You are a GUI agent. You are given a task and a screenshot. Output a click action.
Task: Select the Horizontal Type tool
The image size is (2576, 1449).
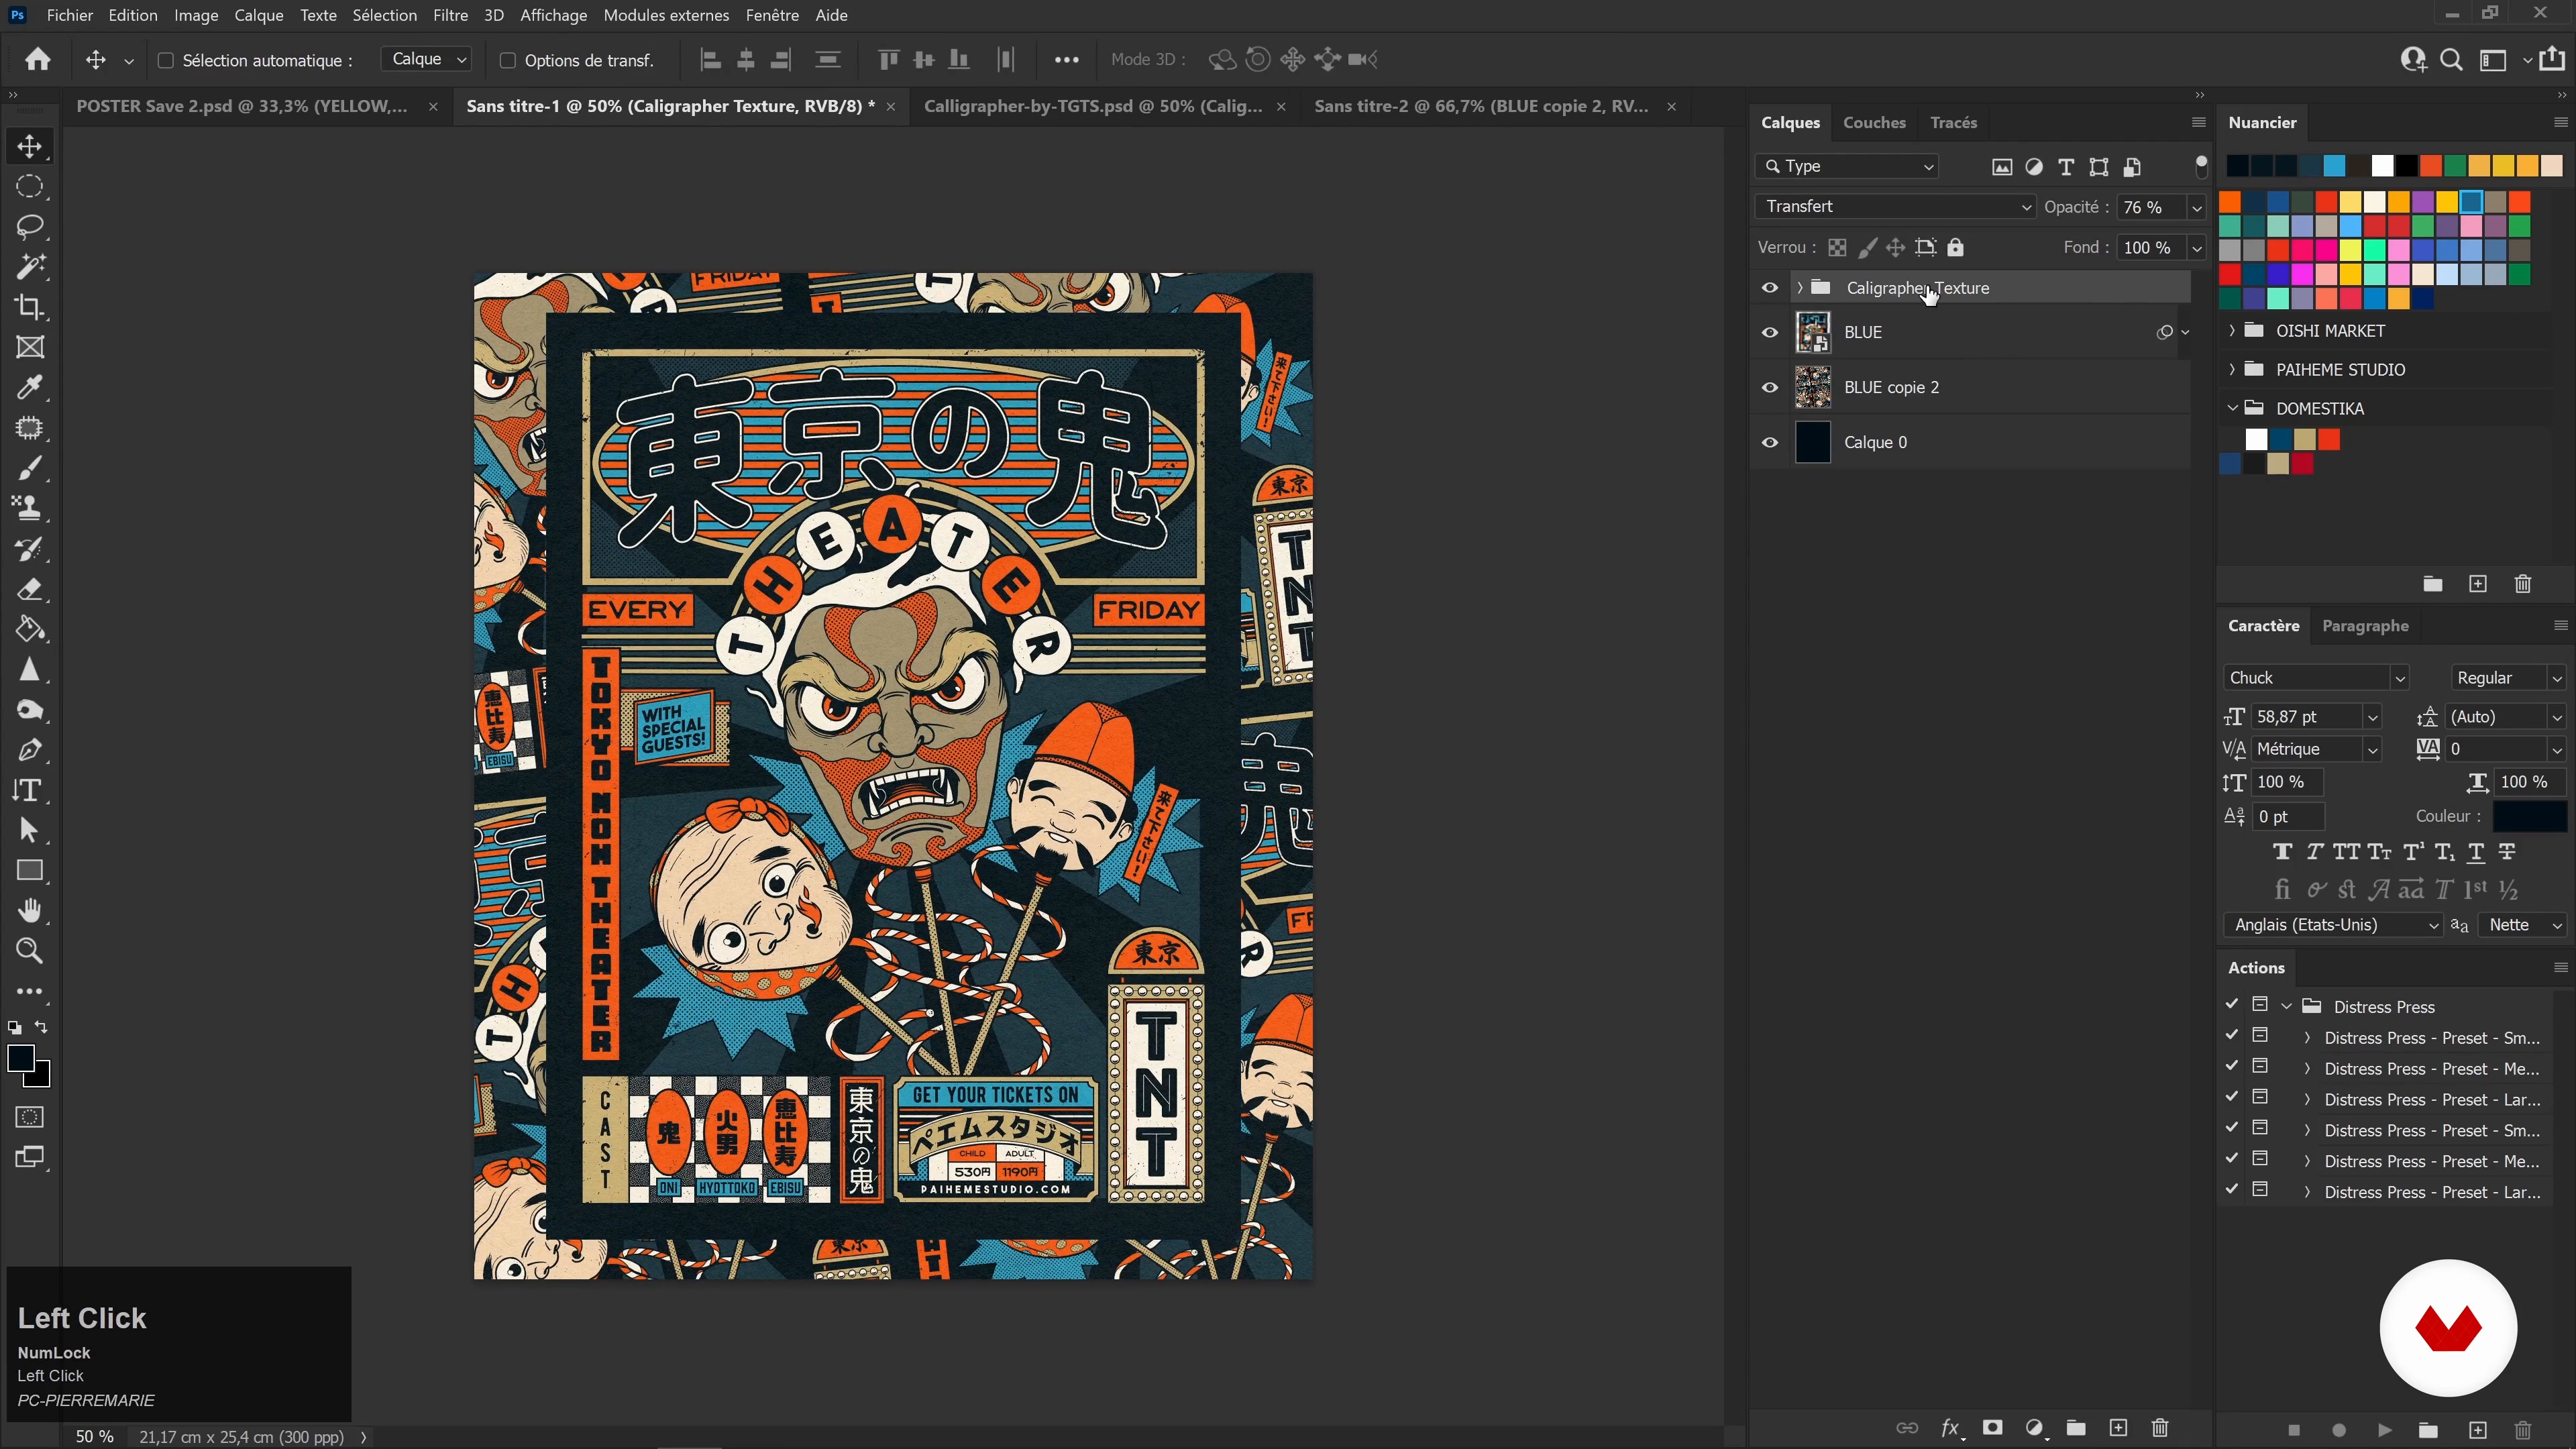click(x=29, y=790)
